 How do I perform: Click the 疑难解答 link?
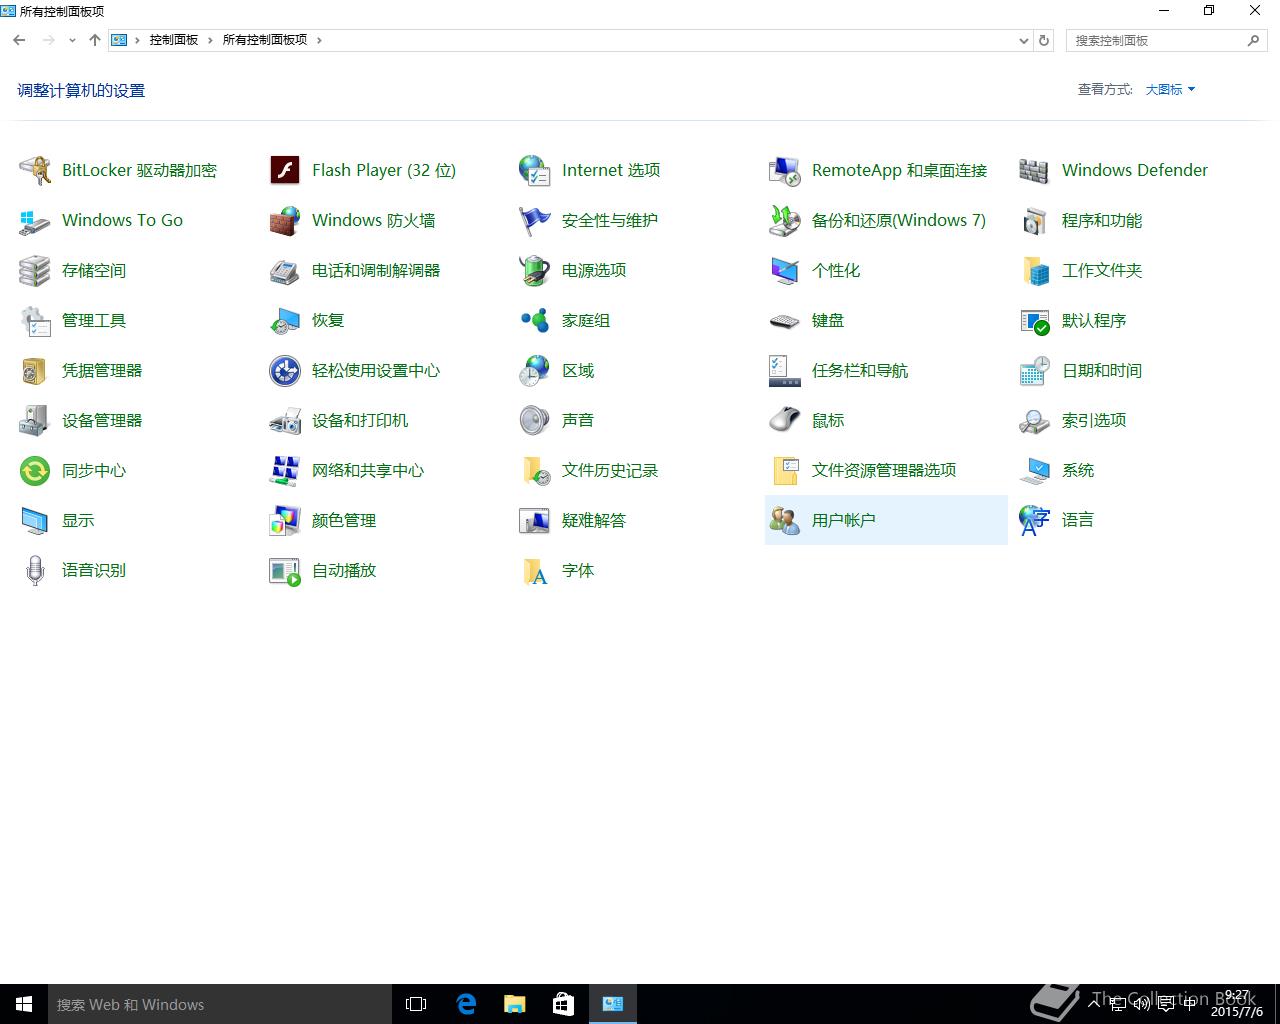tap(594, 520)
